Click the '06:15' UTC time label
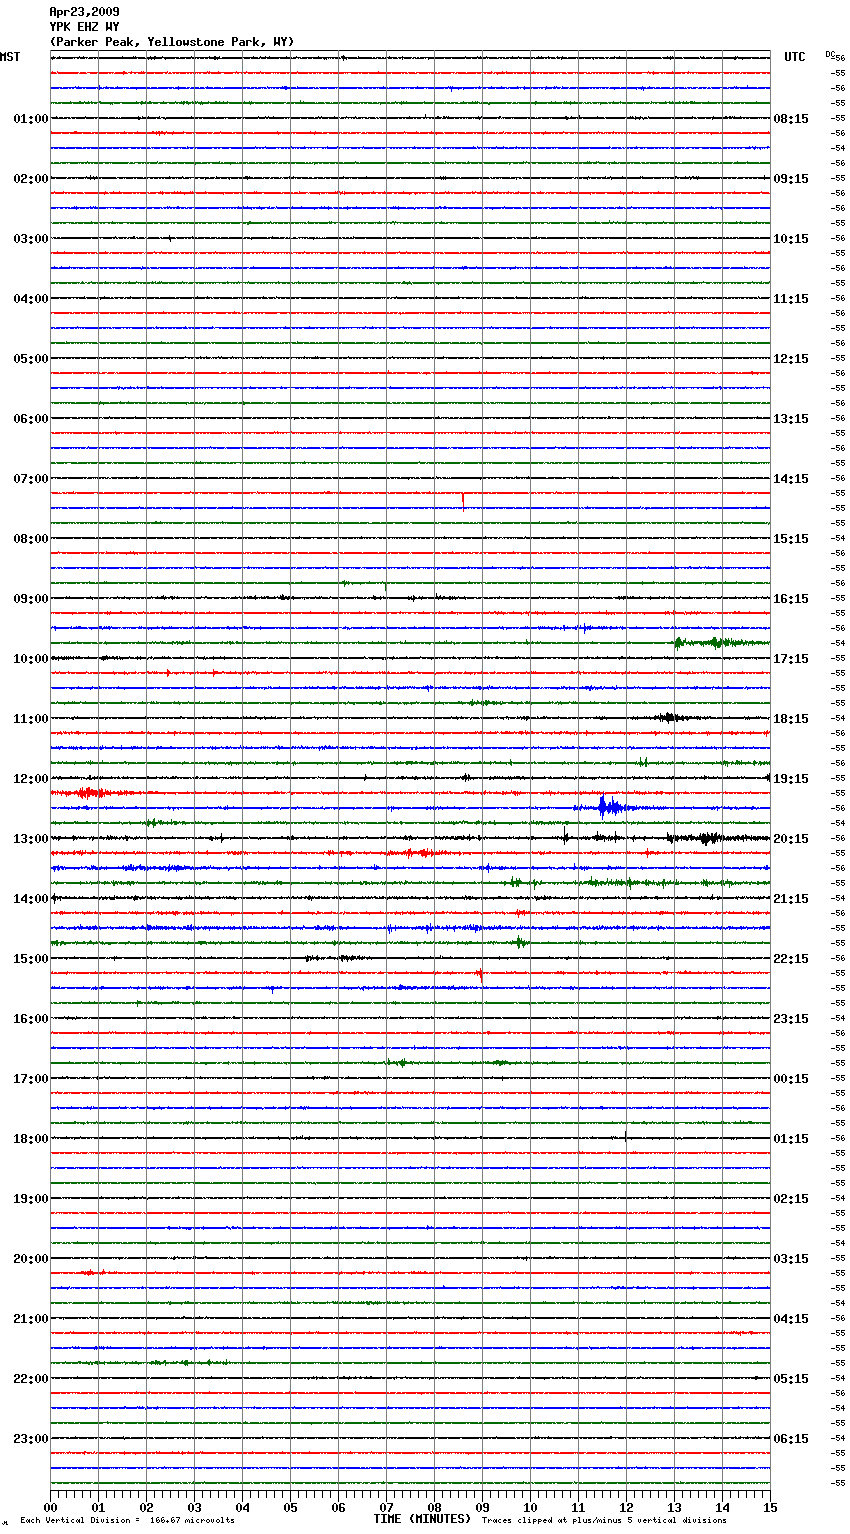The height and width of the screenshot is (1534, 850). point(791,1439)
